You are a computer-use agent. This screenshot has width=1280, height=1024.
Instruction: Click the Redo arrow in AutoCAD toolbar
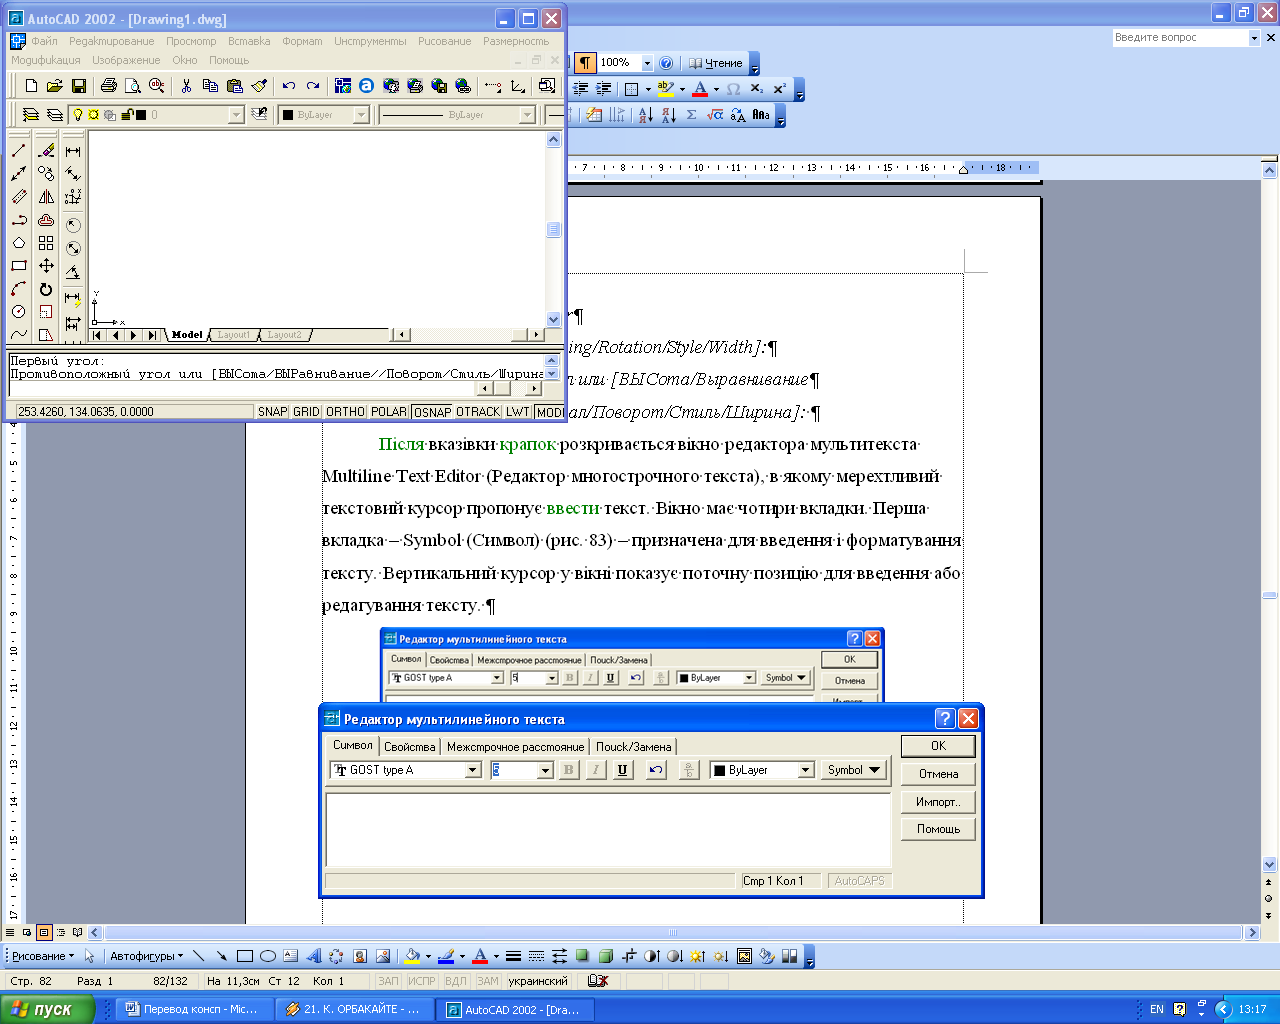pyautogui.click(x=313, y=86)
